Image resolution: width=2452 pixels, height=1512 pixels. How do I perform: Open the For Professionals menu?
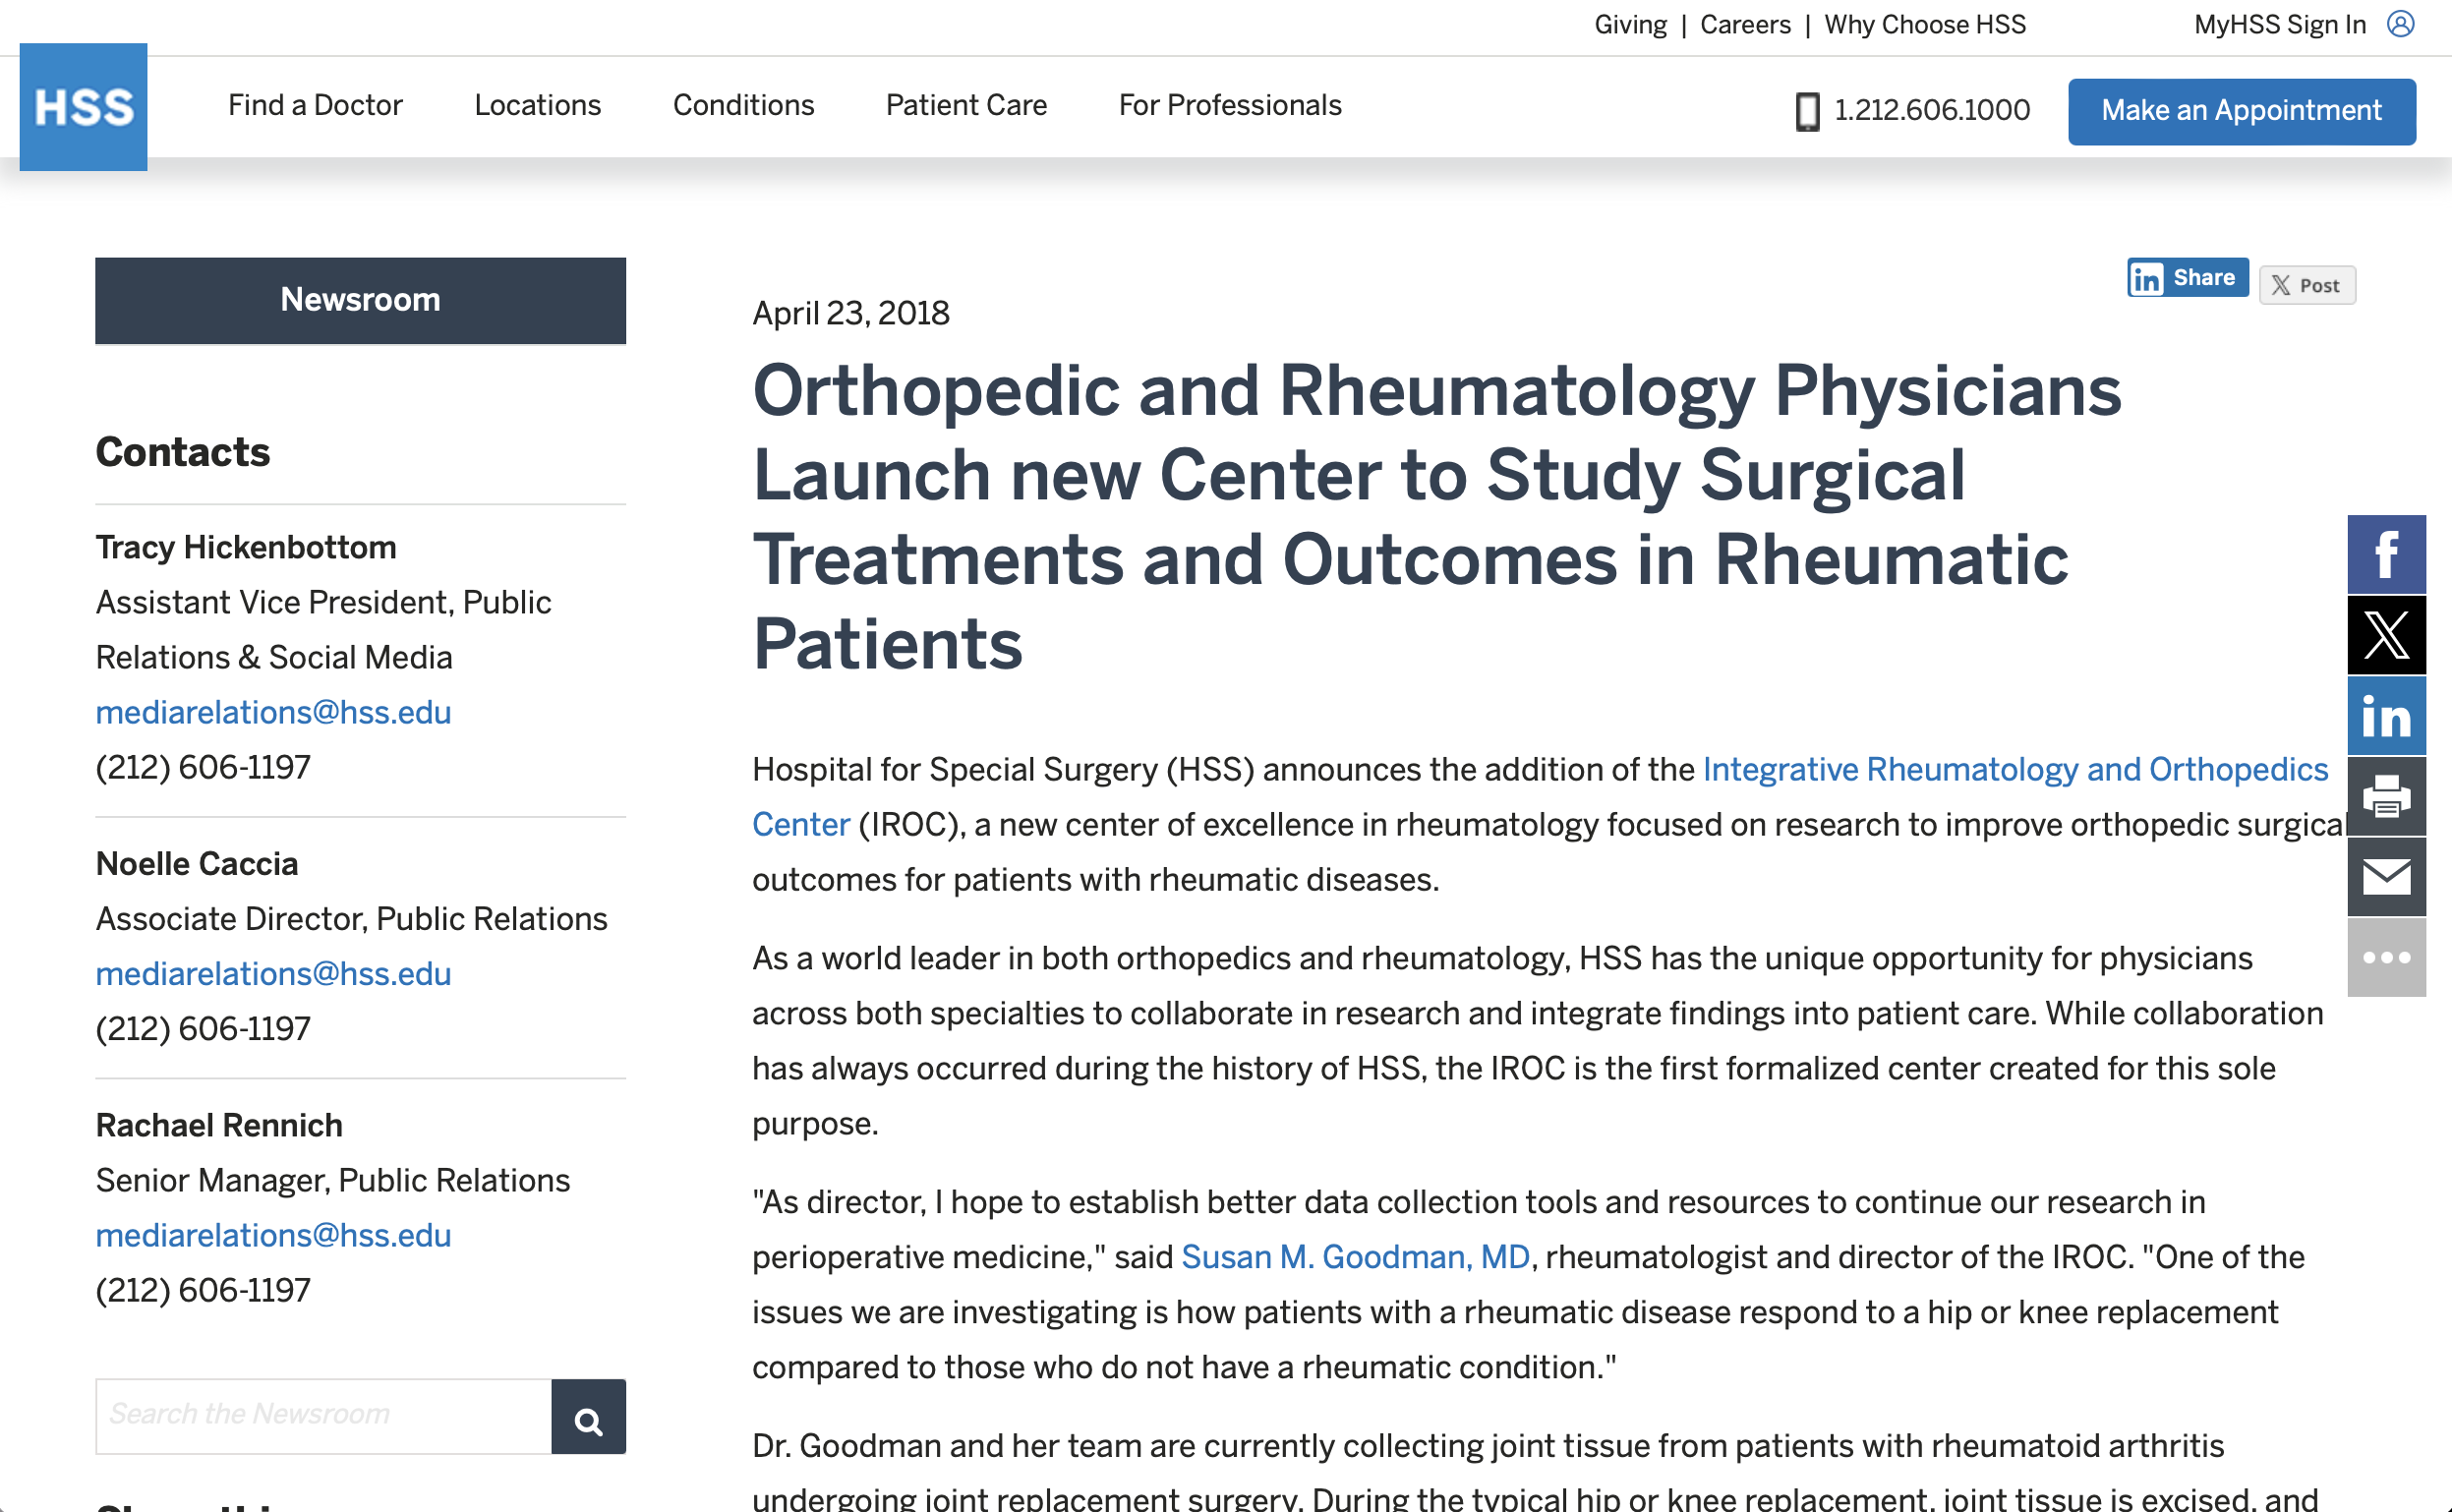[x=1229, y=105]
